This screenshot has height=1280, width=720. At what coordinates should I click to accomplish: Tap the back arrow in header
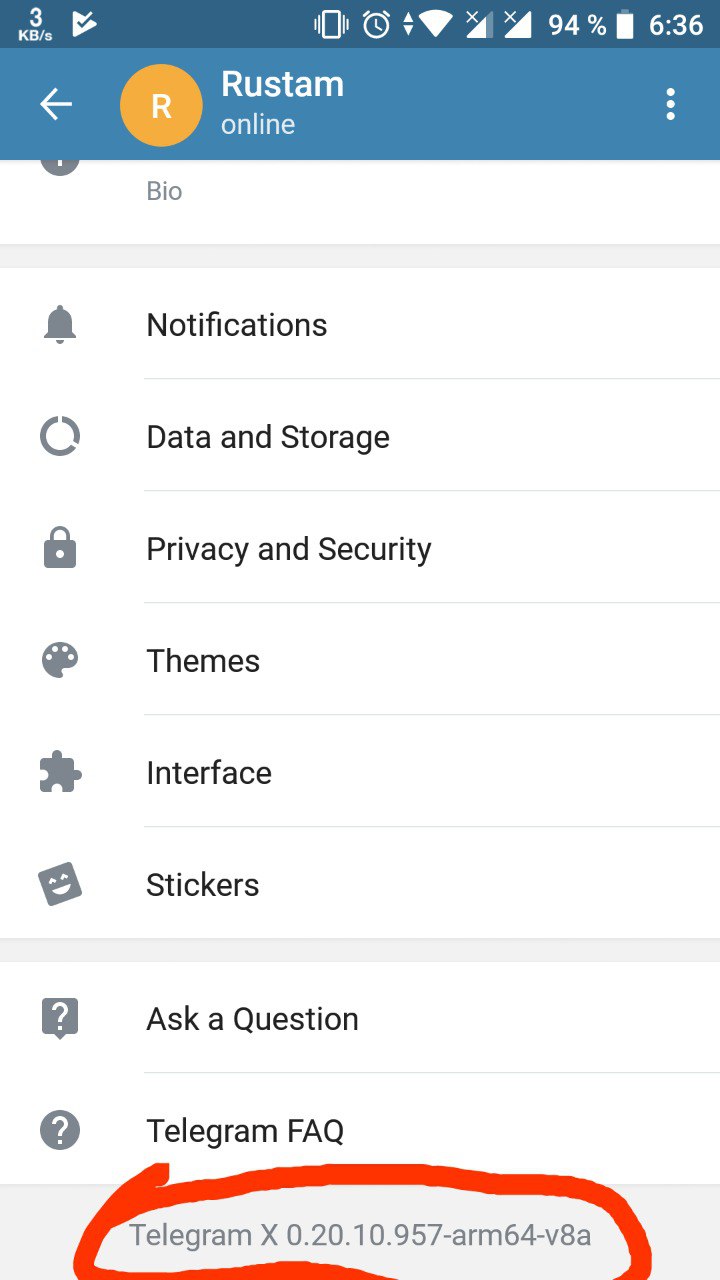[56, 104]
